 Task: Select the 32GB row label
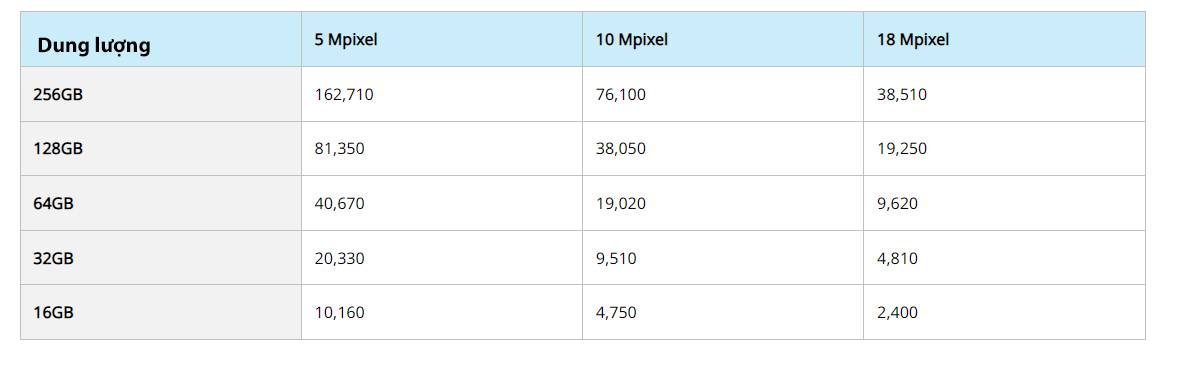point(161,258)
